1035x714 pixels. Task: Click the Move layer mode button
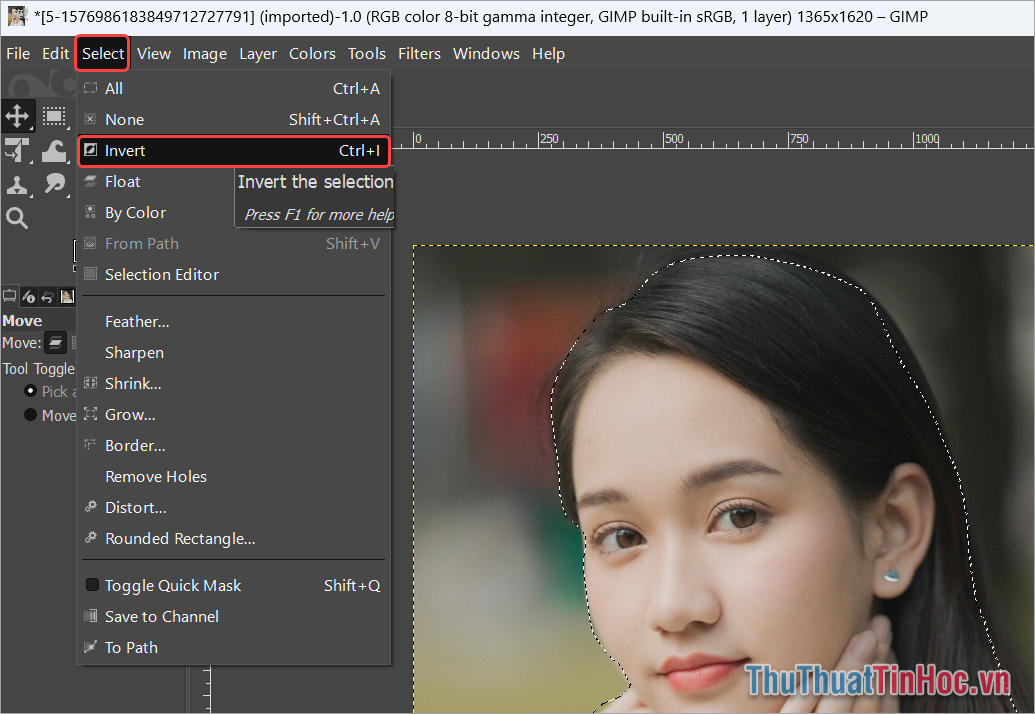(x=55, y=342)
